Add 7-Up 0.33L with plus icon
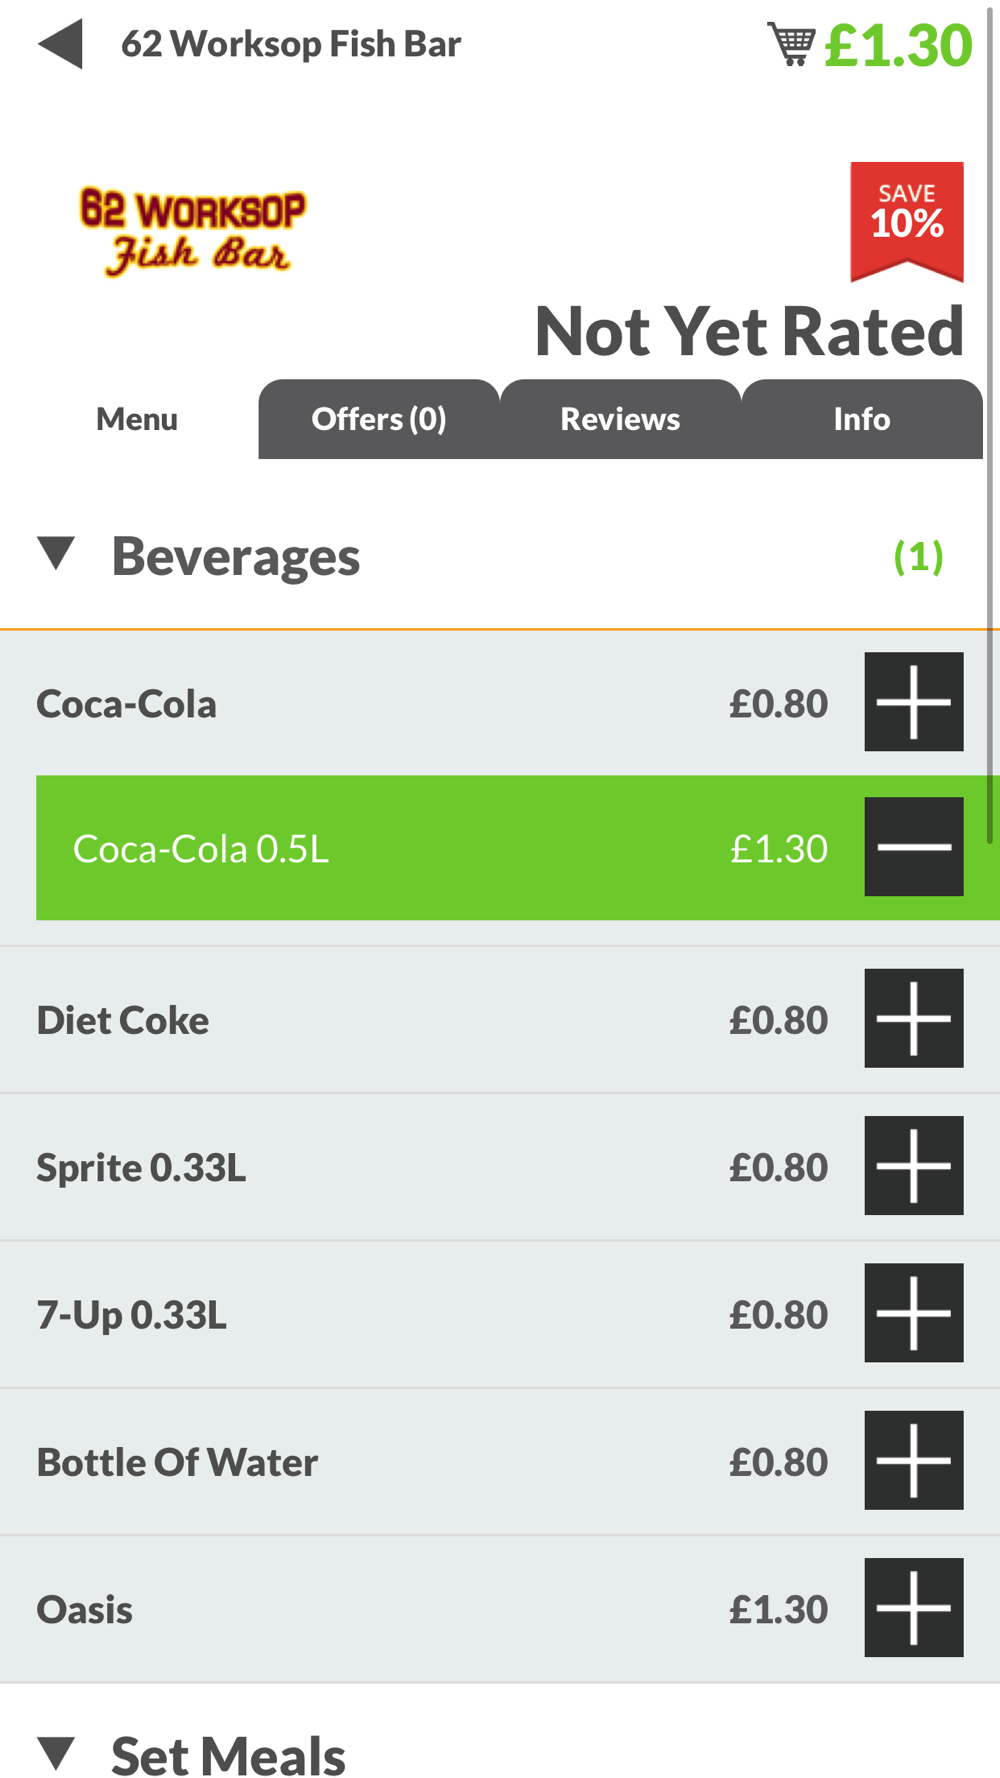This screenshot has width=1000, height=1778. 914,1313
